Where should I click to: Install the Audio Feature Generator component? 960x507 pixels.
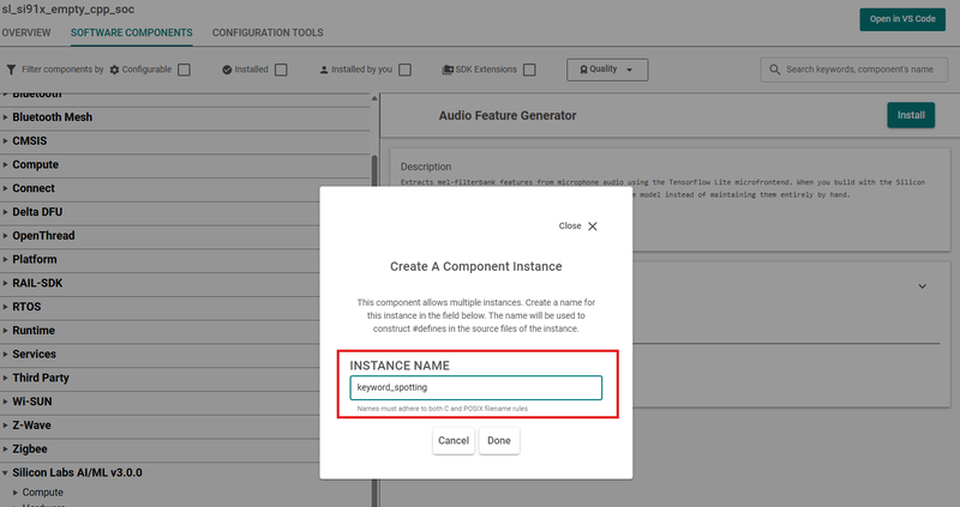tap(910, 115)
